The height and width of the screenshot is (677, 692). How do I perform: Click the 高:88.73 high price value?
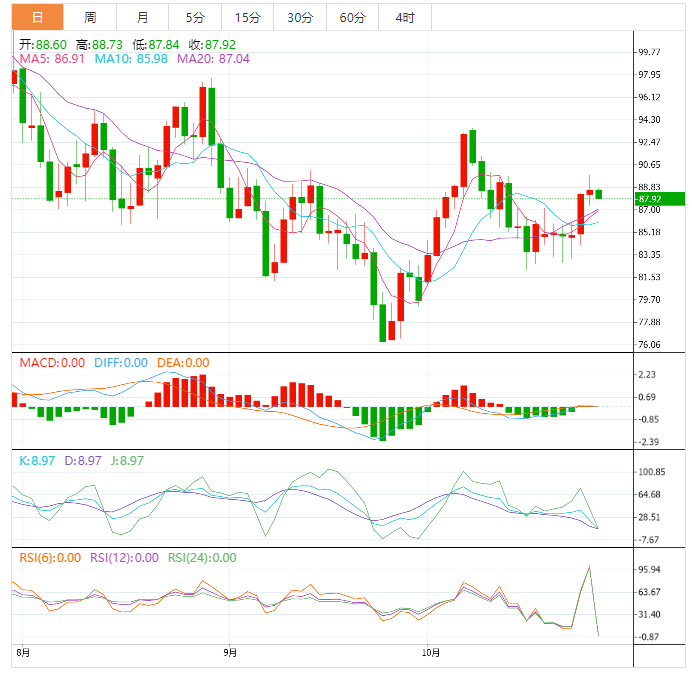99,45
